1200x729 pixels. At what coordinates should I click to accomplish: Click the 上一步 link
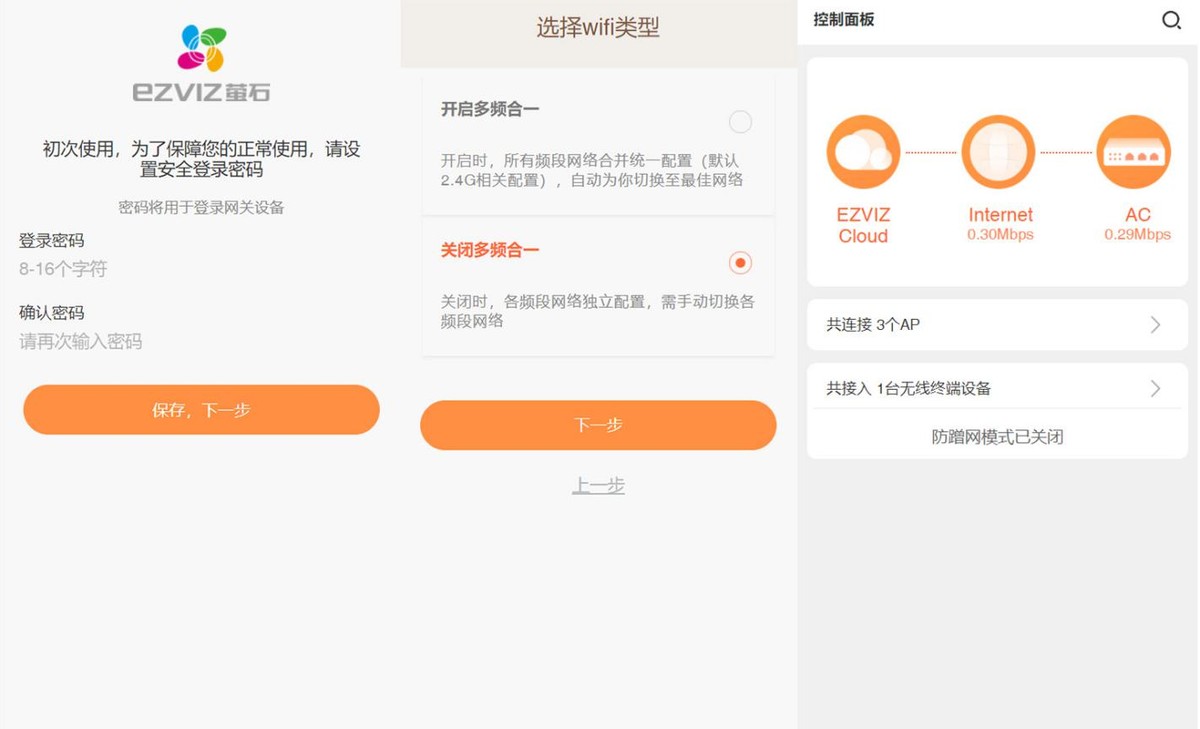[x=598, y=486]
